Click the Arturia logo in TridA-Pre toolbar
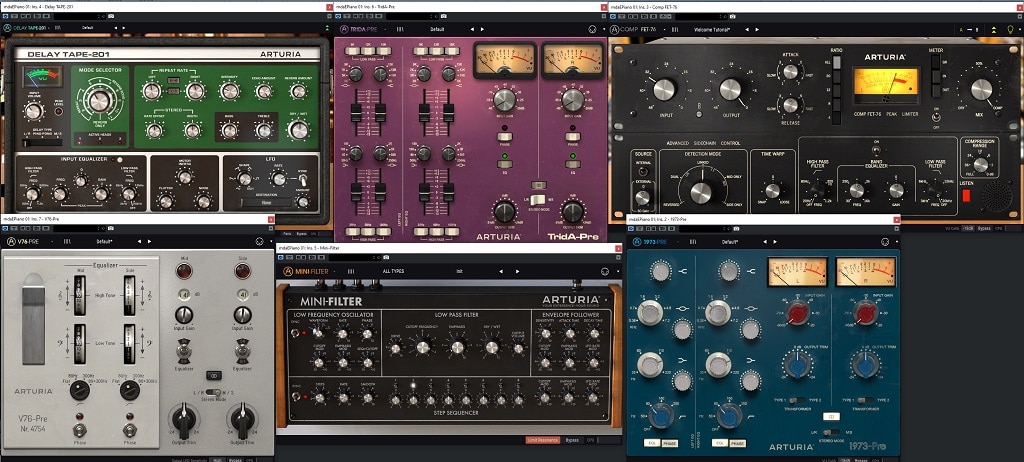 click(x=344, y=29)
